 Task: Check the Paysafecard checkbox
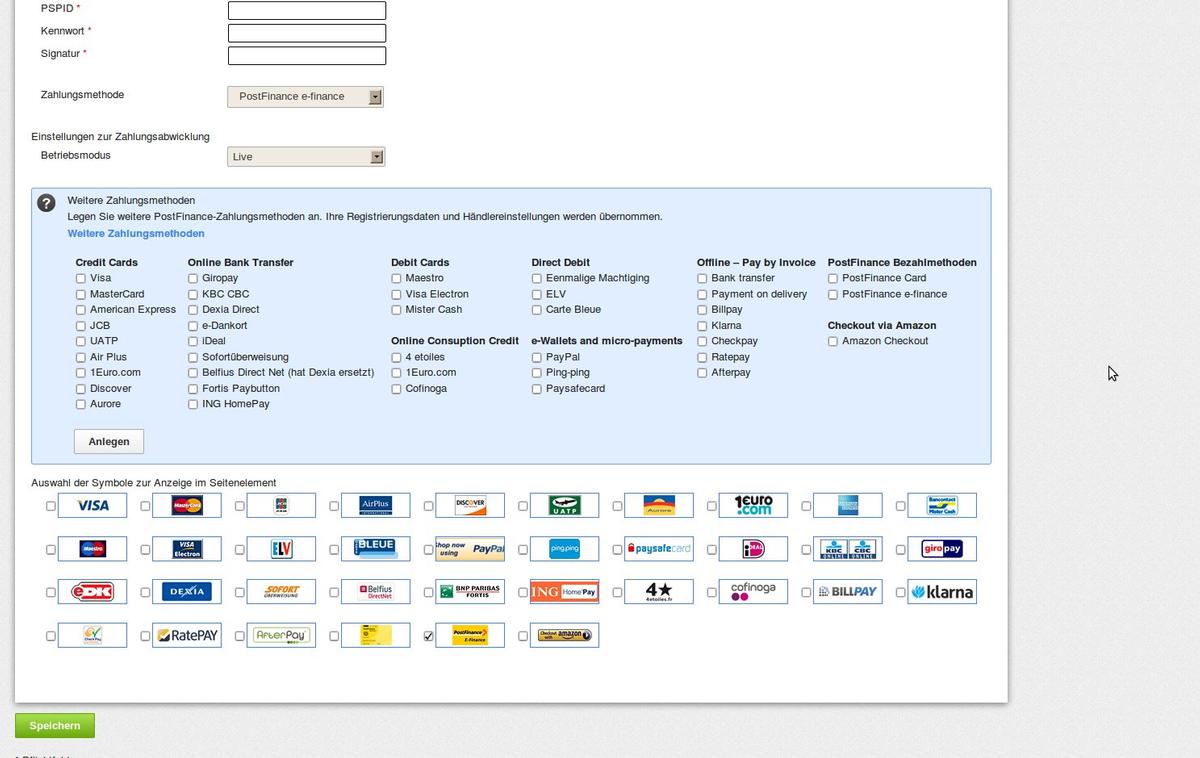(537, 389)
